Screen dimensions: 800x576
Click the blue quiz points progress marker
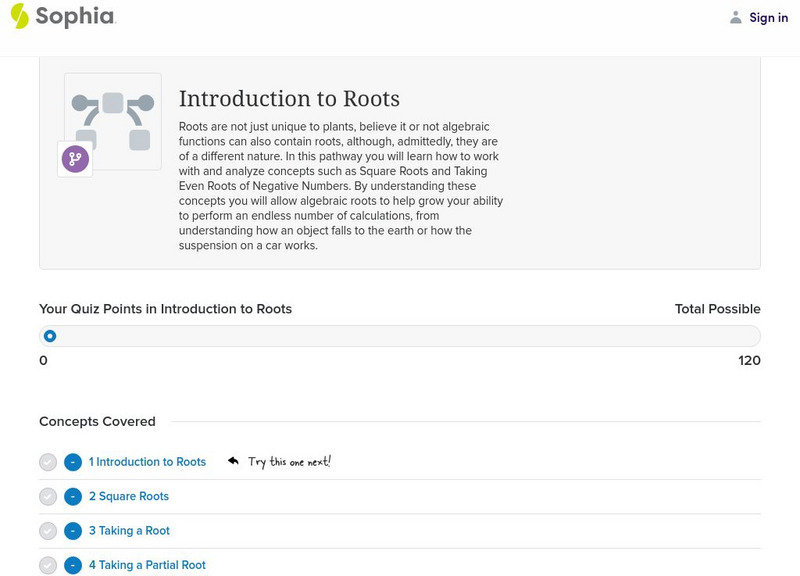coord(50,336)
